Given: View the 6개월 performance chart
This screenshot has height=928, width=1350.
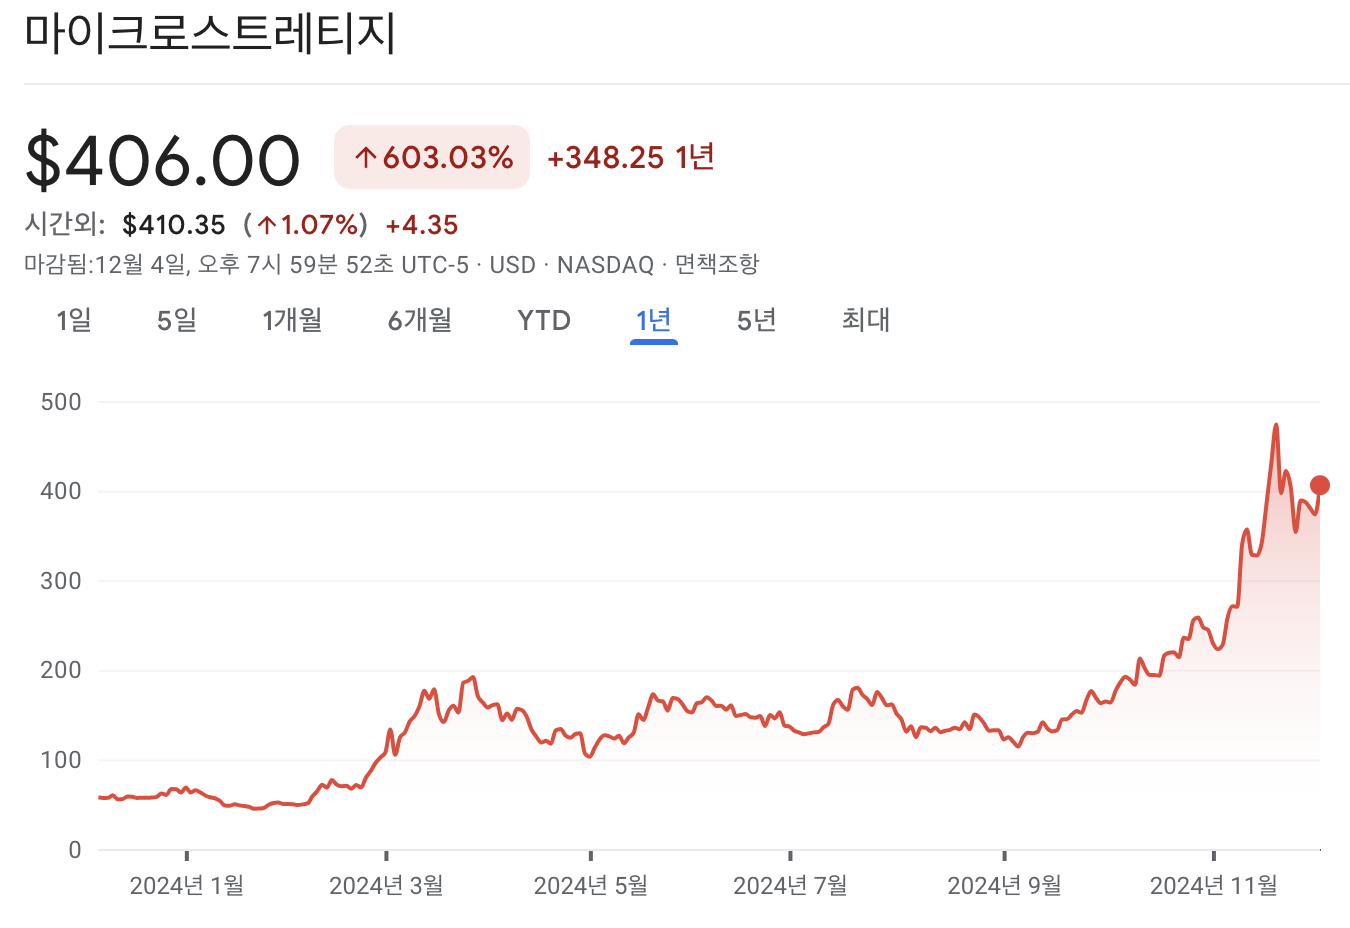Looking at the screenshot, I should pyautogui.click(x=418, y=320).
